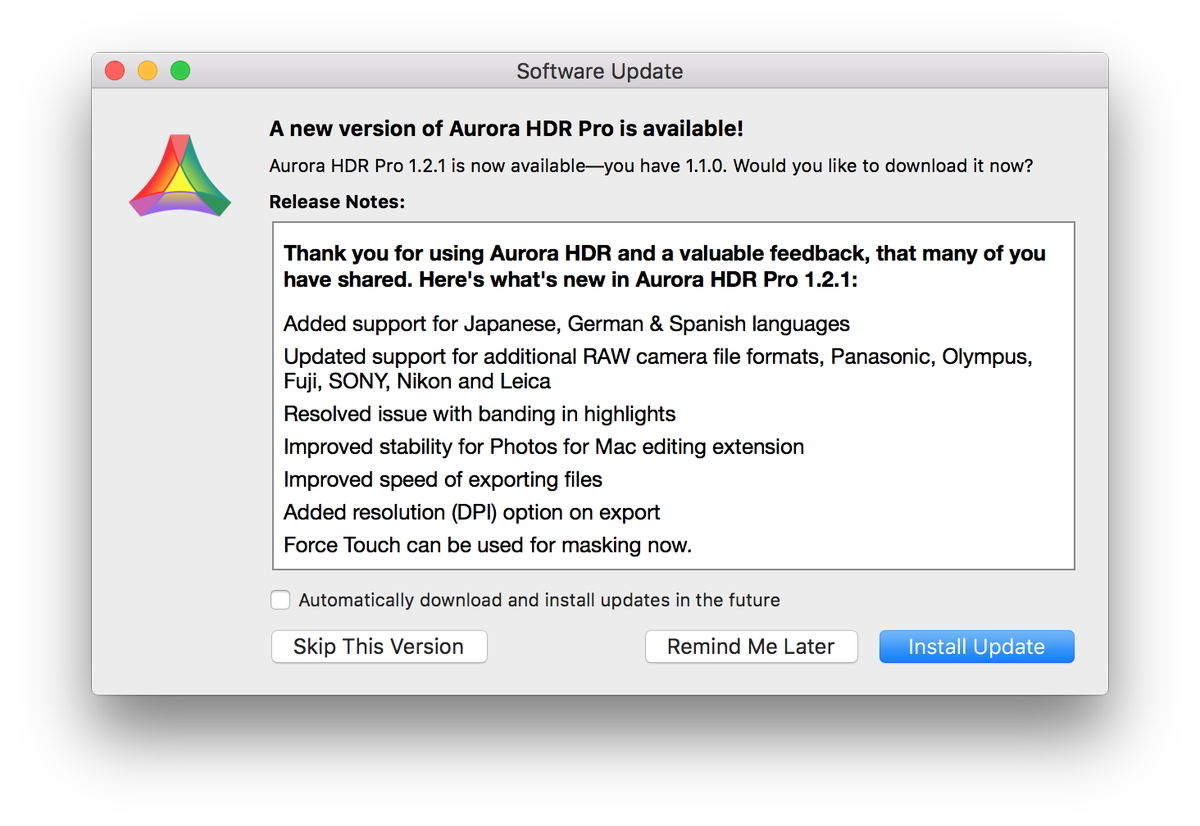Click the heading "A new version of Aurora HDR Pro is available!"

(506, 129)
